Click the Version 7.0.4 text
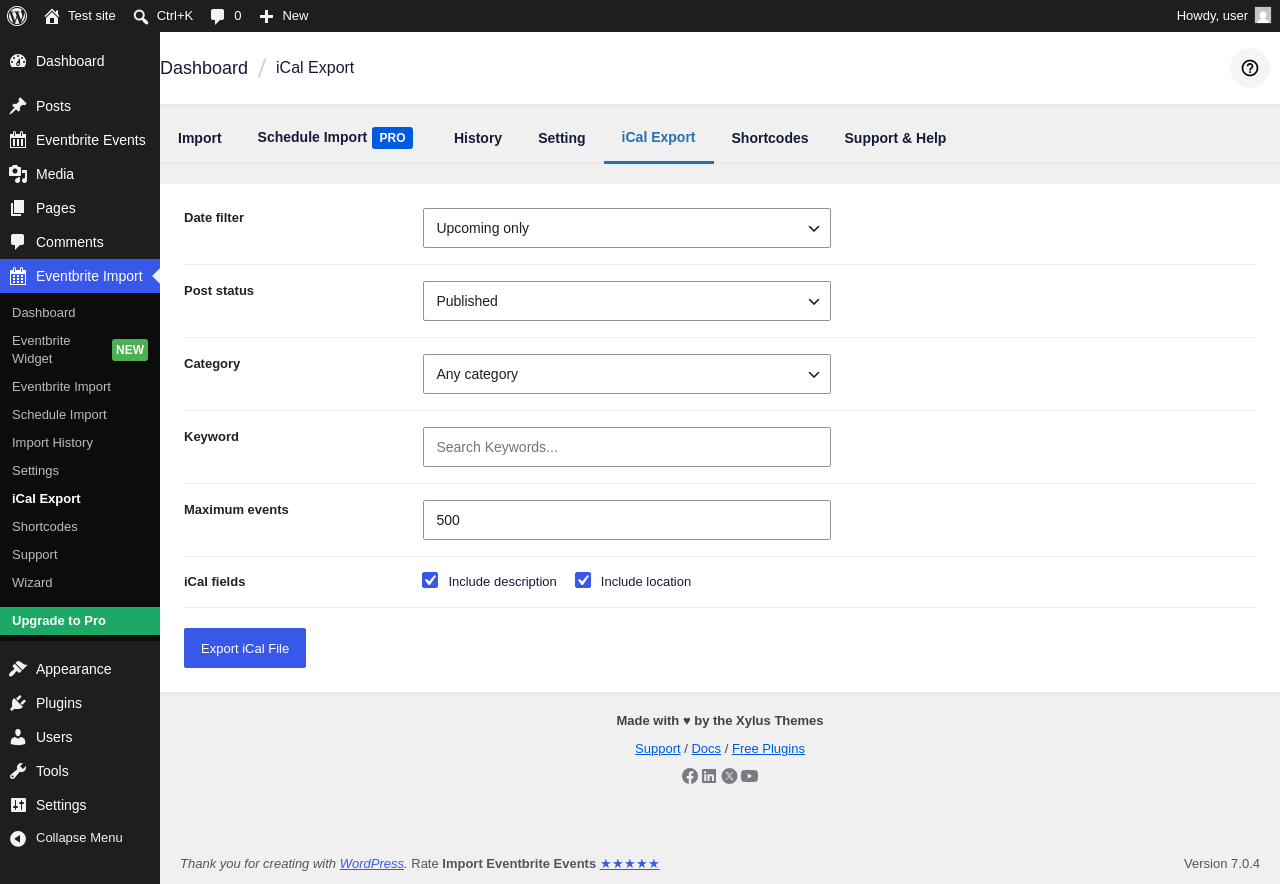Image resolution: width=1280 pixels, height=884 pixels. [1222, 864]
